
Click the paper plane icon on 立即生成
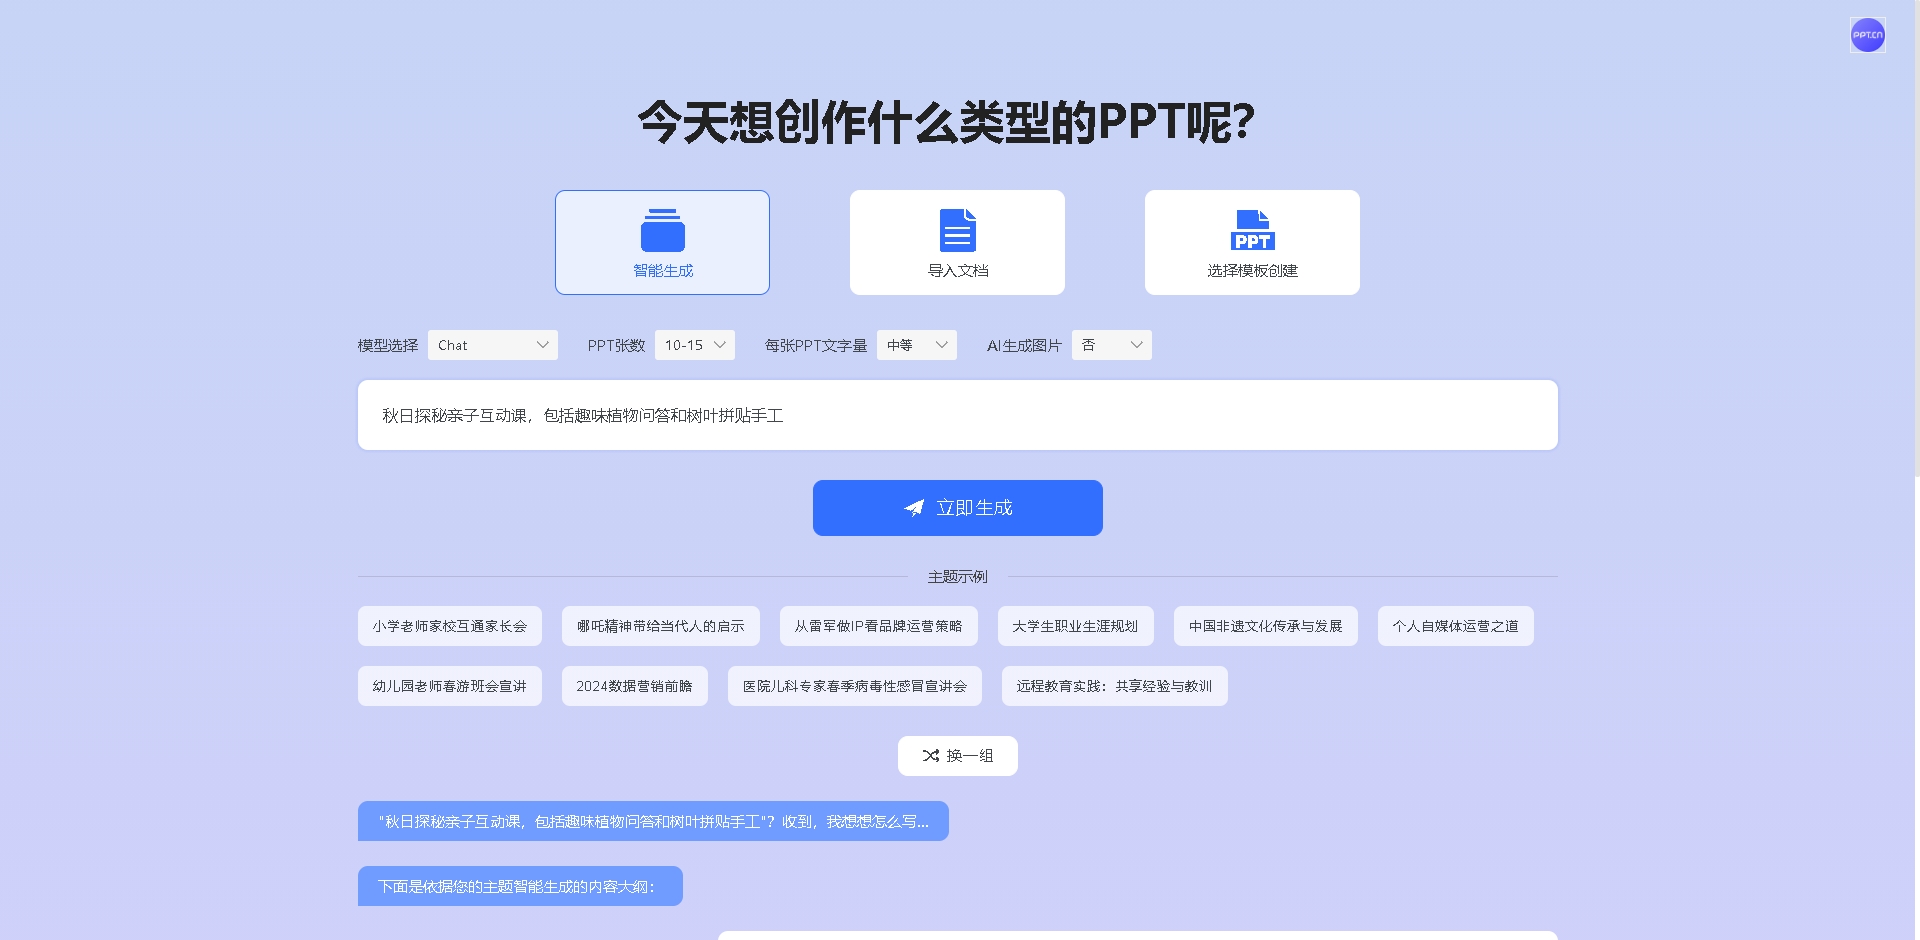pyautogui.click(x=914, y=508)
